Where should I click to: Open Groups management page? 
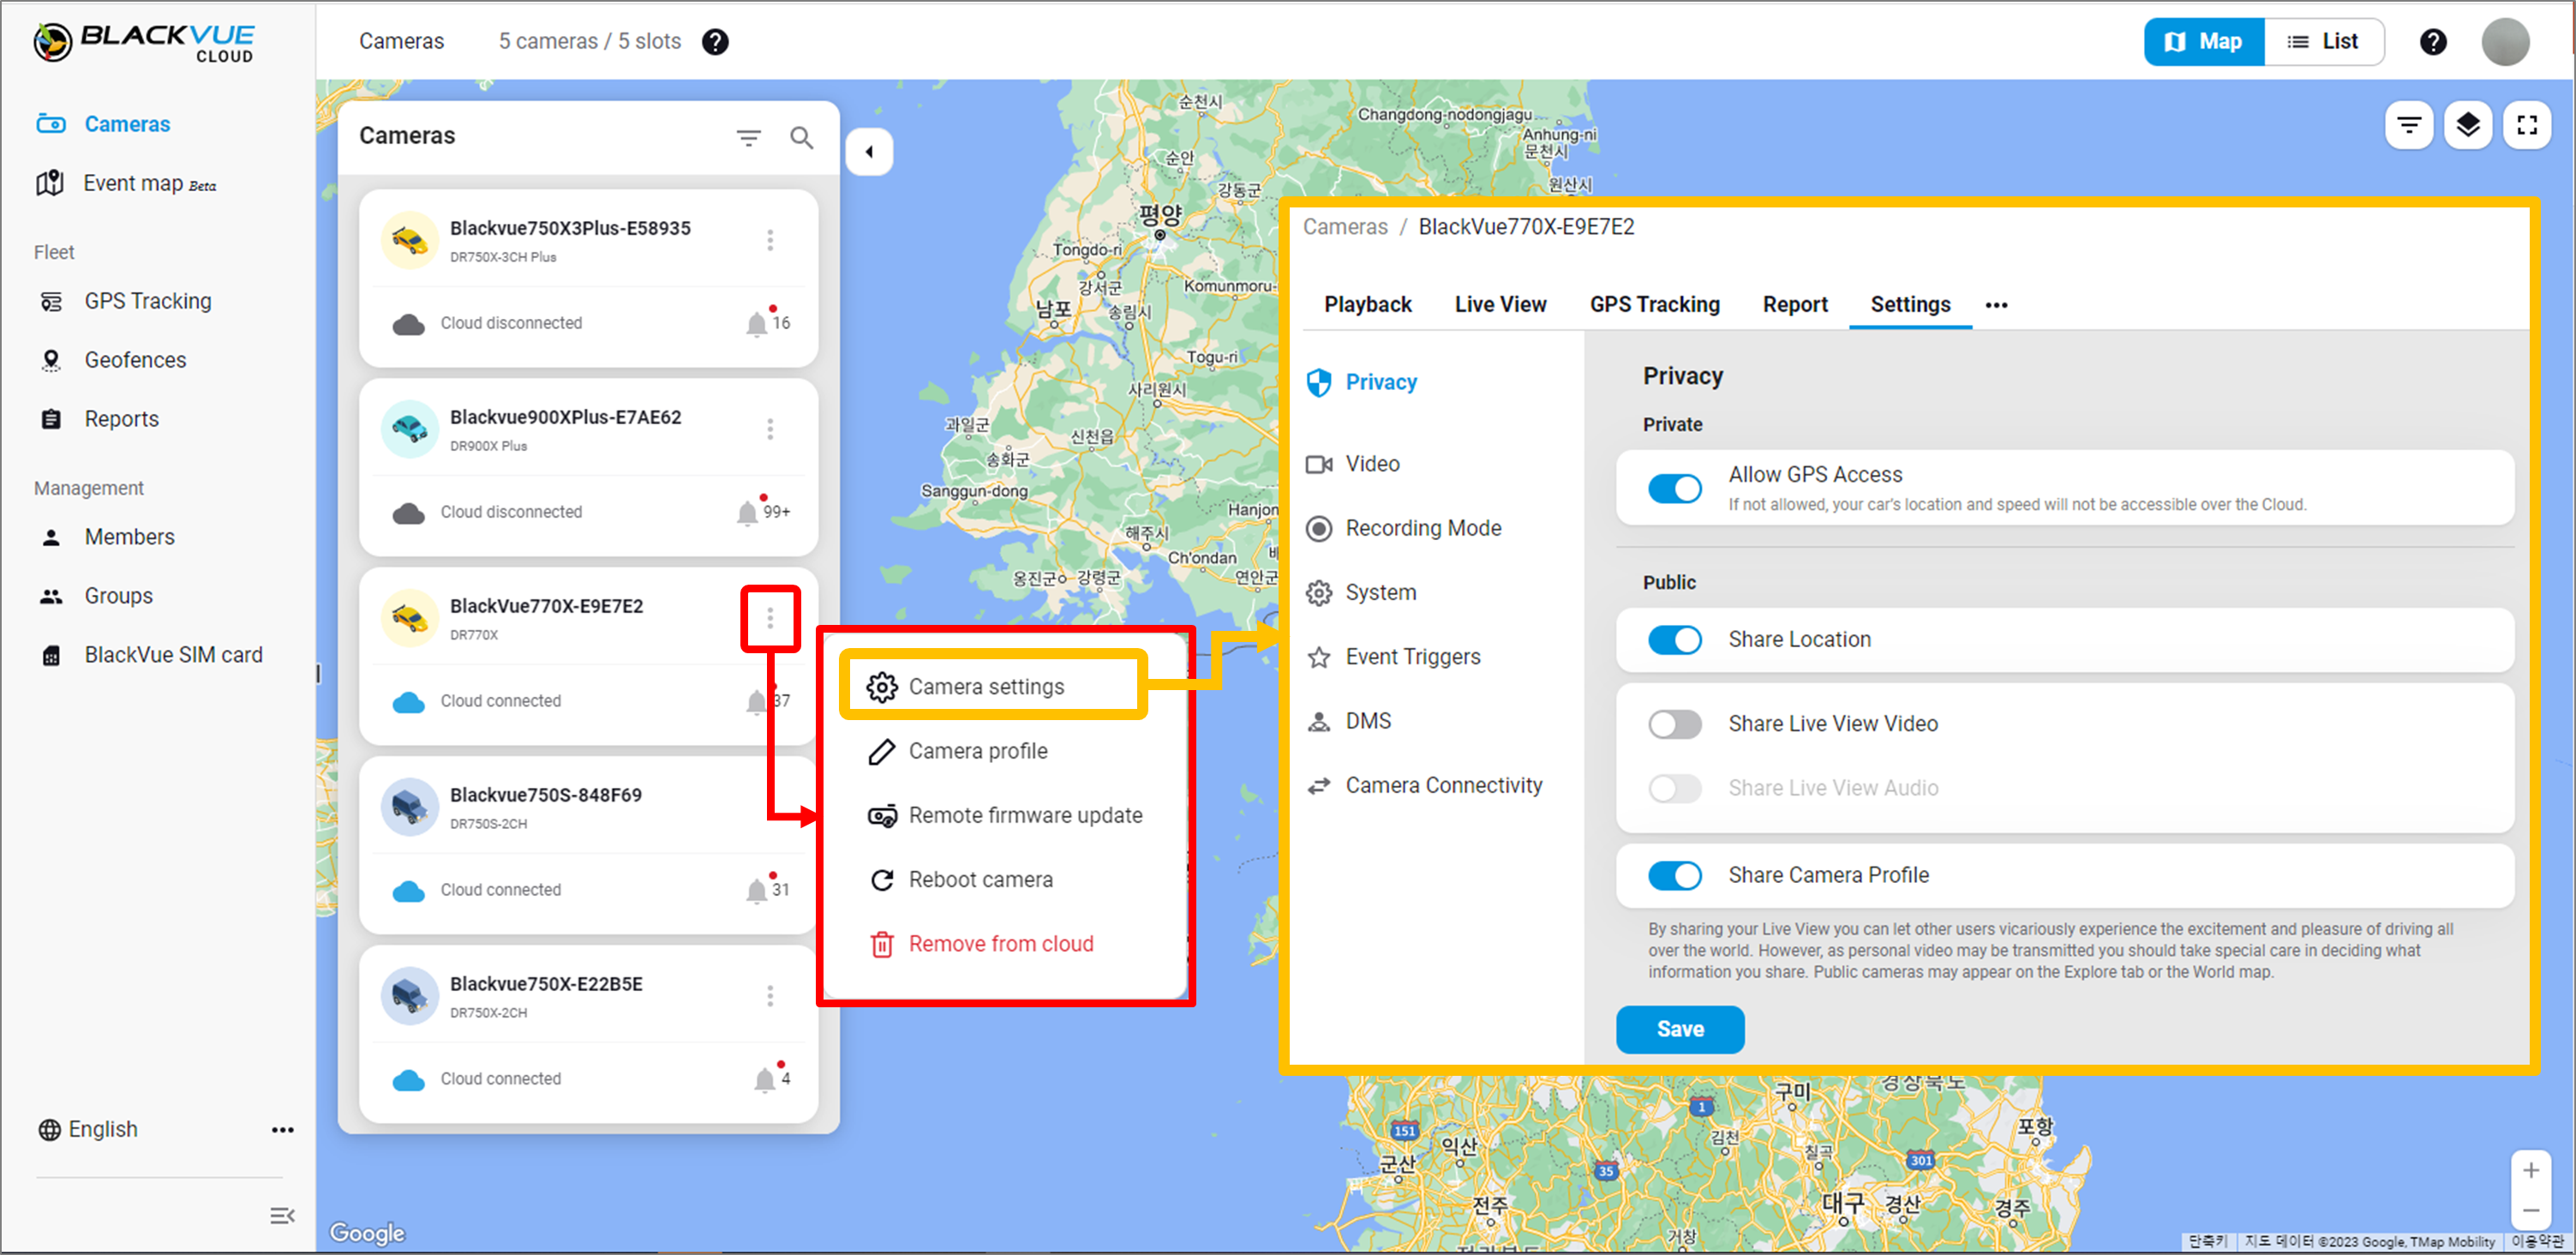pyautogui.click(x=96, y=596)
